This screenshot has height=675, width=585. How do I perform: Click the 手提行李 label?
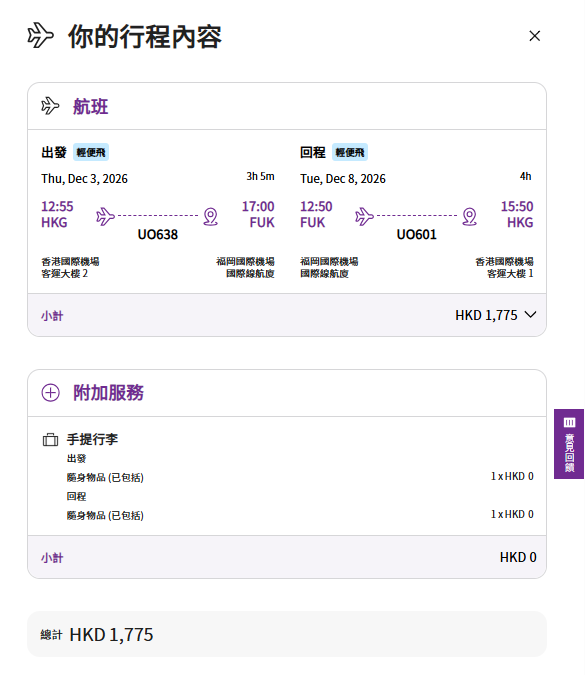coord(92,439)
